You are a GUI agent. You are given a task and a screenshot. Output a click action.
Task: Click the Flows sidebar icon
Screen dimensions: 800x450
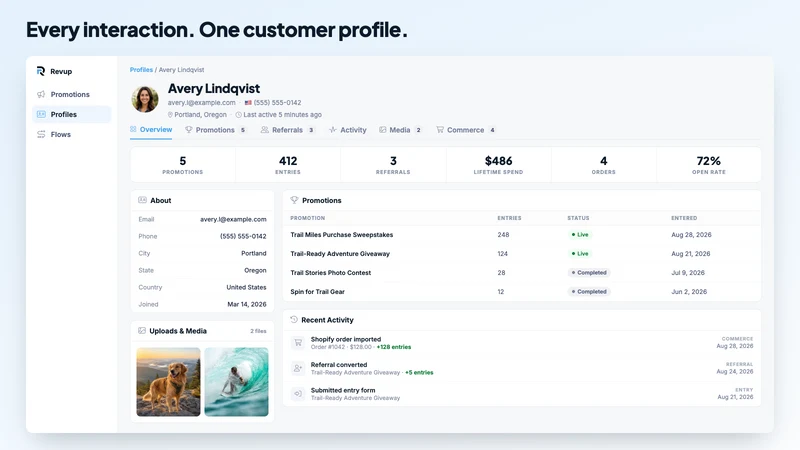[x=41, y=134]
